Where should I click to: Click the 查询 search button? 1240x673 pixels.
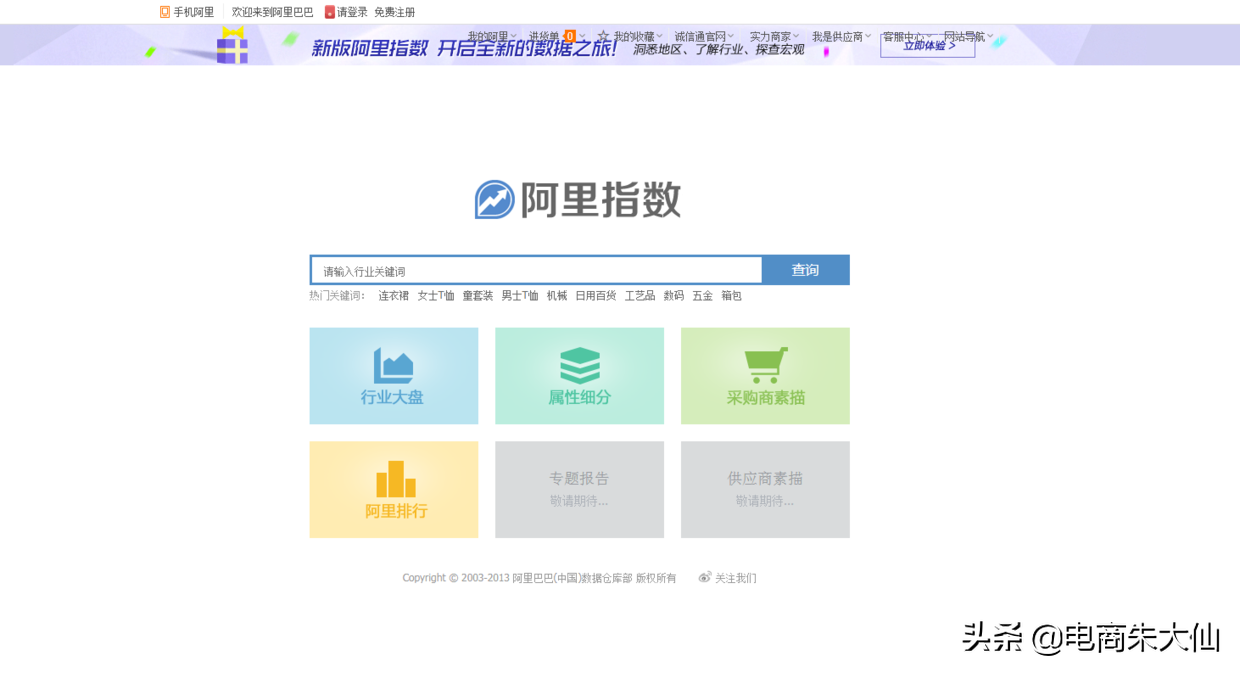click(x=805, y=270)
